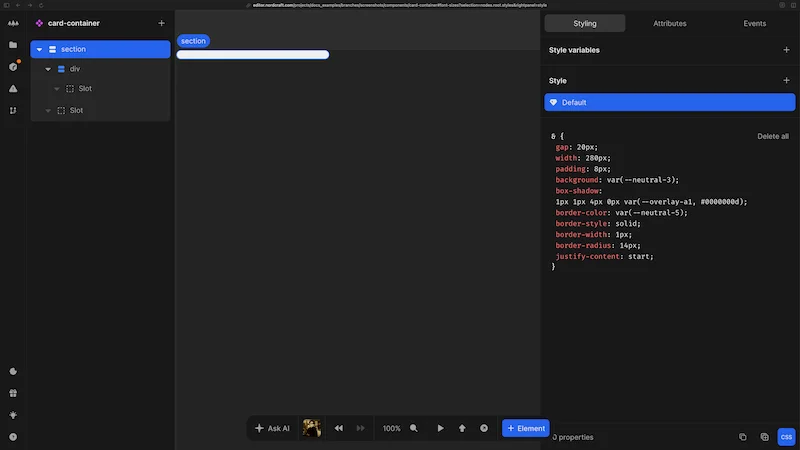Click the justify-content: start line
800x450 pixels.
pyautogui.click(x=604, y=256)
